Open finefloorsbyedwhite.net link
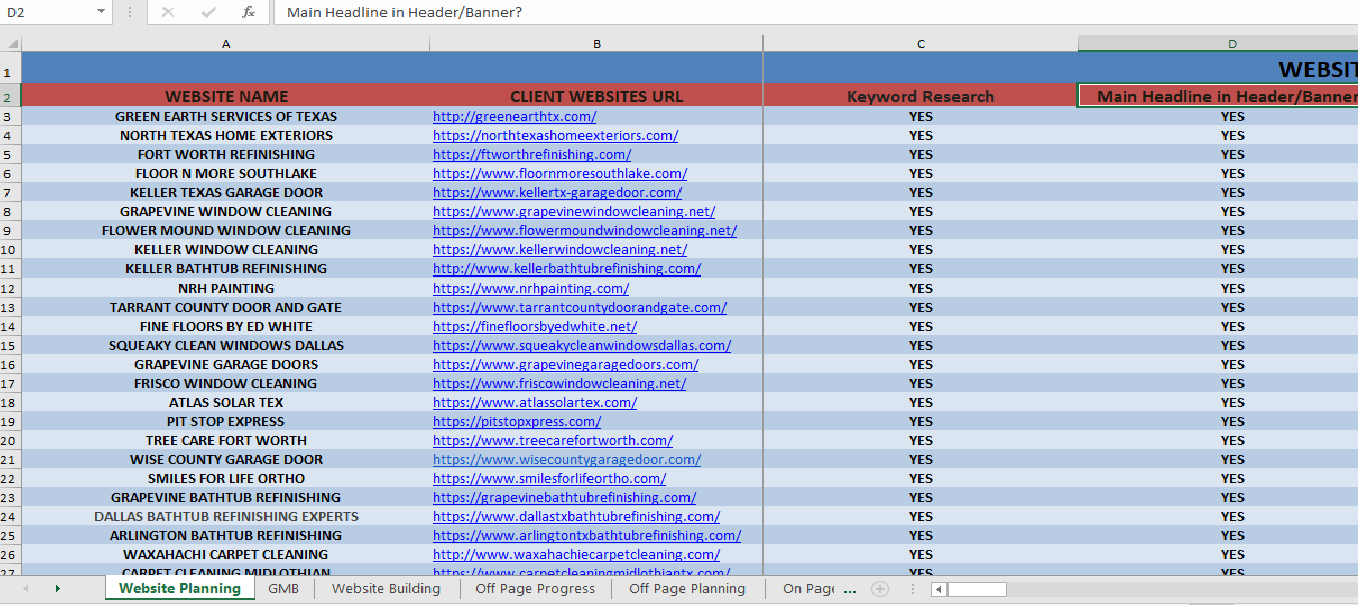 (535, 326)
